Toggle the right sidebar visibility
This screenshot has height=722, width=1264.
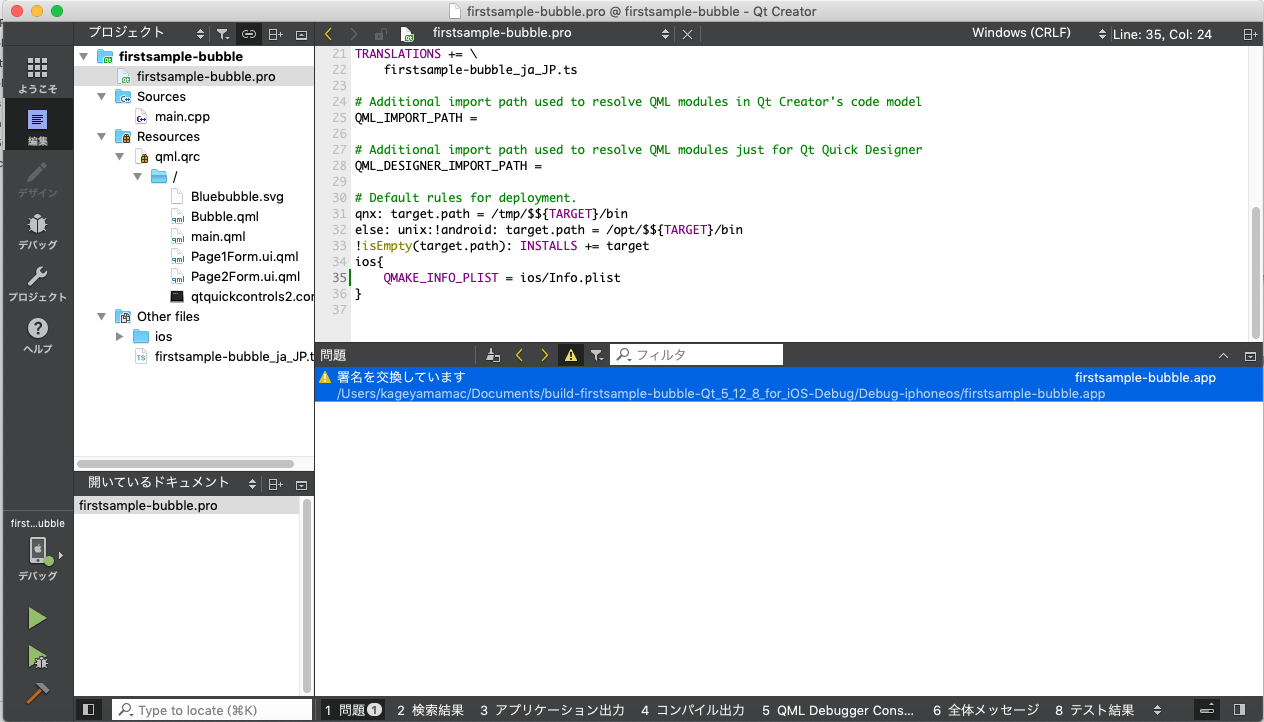(x=1240, y=710)
